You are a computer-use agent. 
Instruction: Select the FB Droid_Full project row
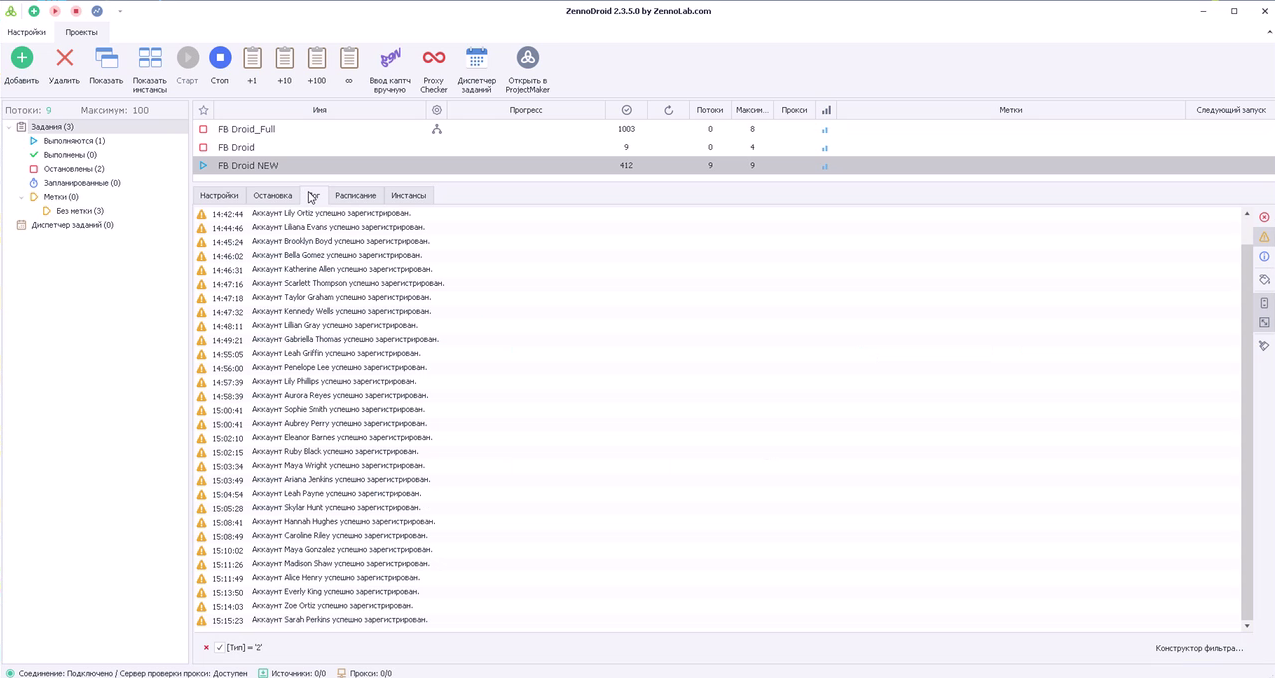(x=246, y=129)
